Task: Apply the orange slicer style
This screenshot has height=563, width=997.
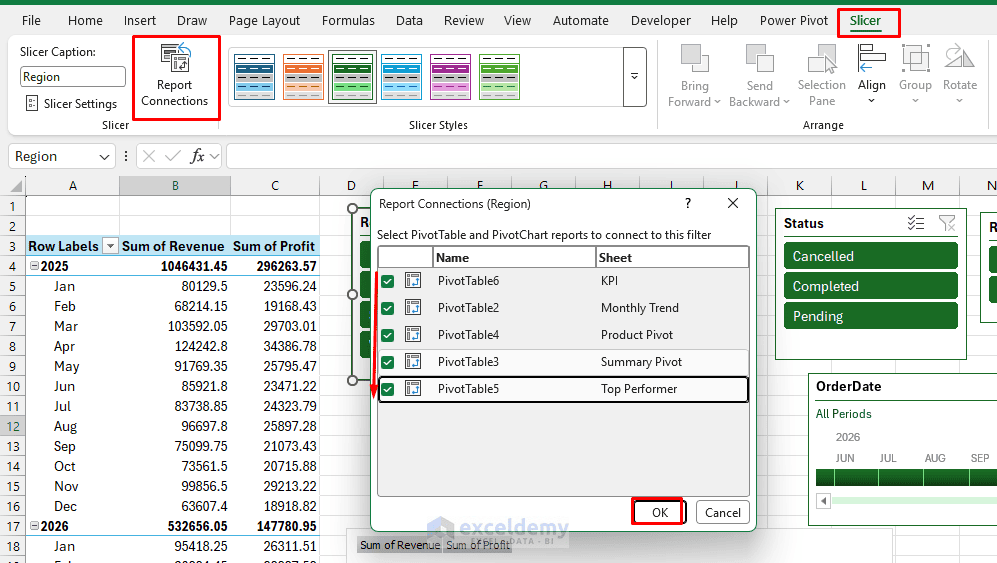Action: click(303, 77)
